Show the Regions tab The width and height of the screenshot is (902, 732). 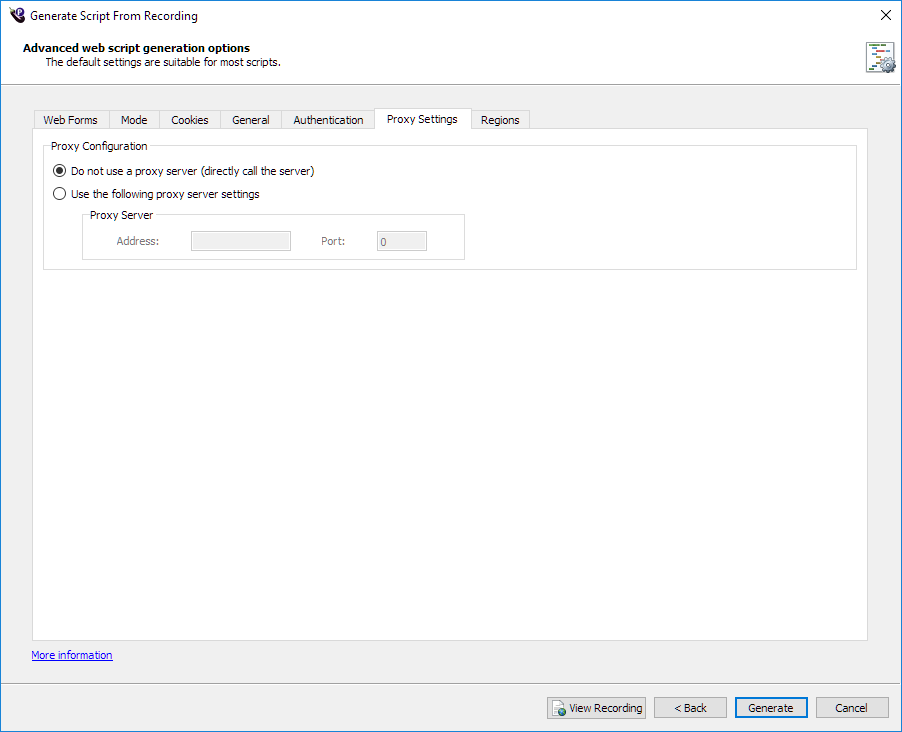point(500,120)
